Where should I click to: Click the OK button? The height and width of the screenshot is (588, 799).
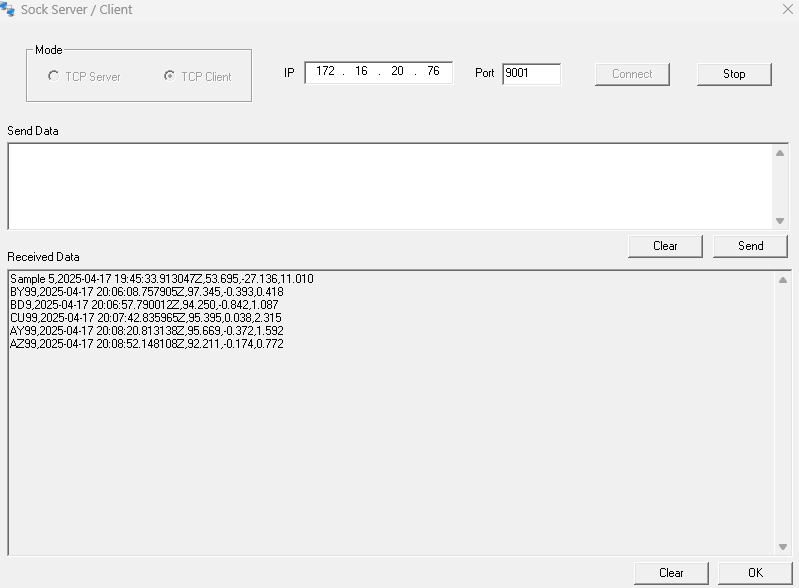pos(755,573)
